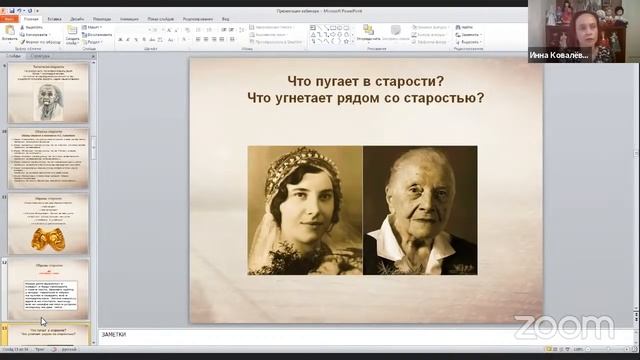The height and width of the screenshot is (360, 640).
Task: Copy selection with Копировать
Action: [x=34, y=35]
